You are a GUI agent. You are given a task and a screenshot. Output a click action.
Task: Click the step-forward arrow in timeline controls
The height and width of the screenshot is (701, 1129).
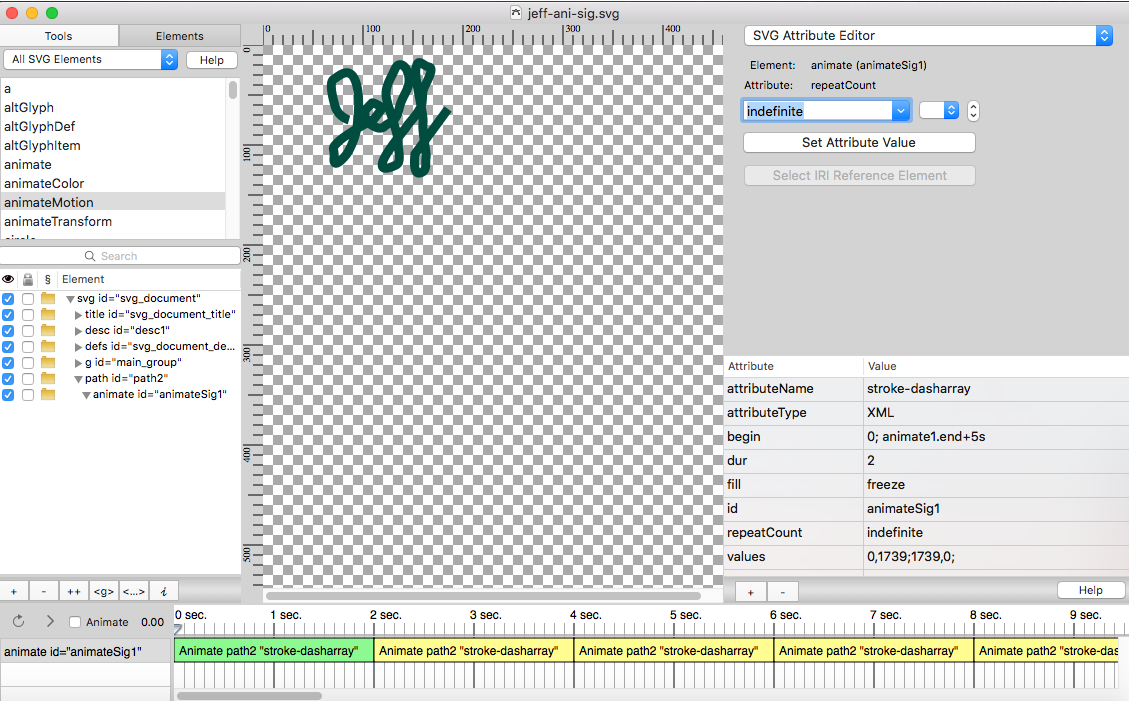[48, 621]
